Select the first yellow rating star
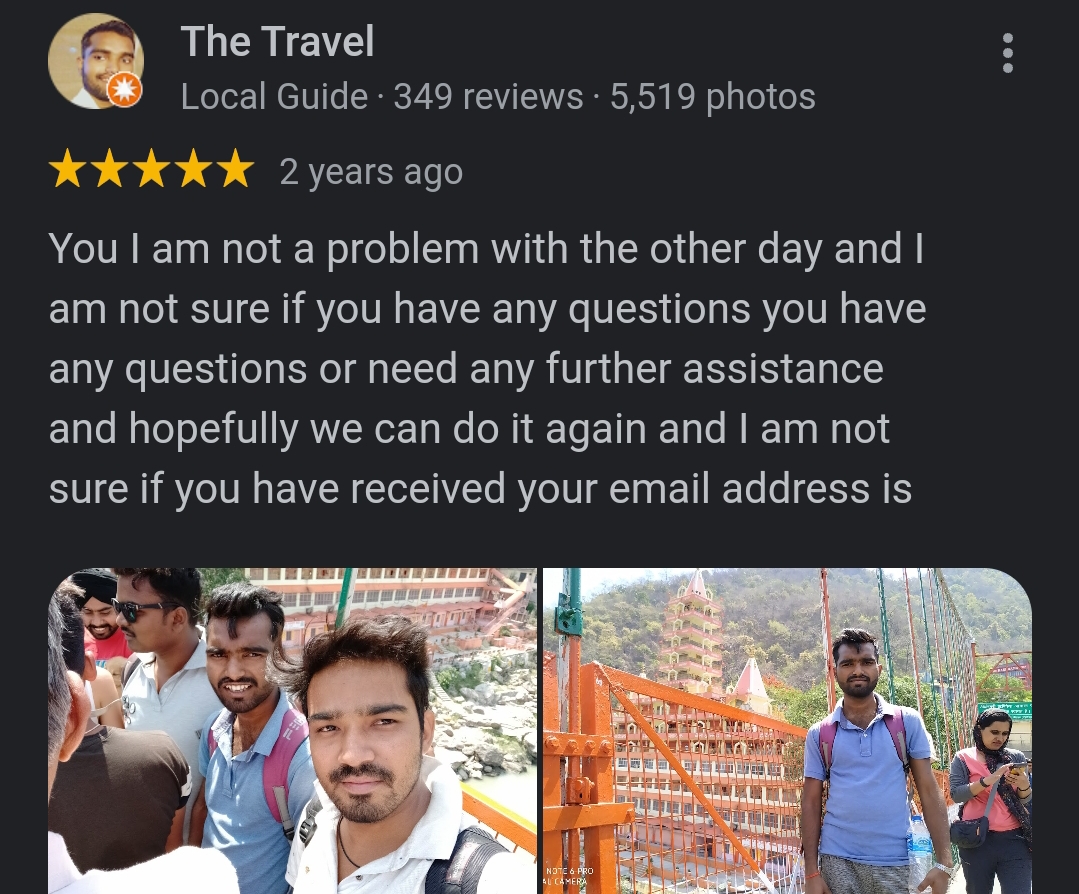The image size is (1079, 894). pyautogui.click(x=67, y=169)
